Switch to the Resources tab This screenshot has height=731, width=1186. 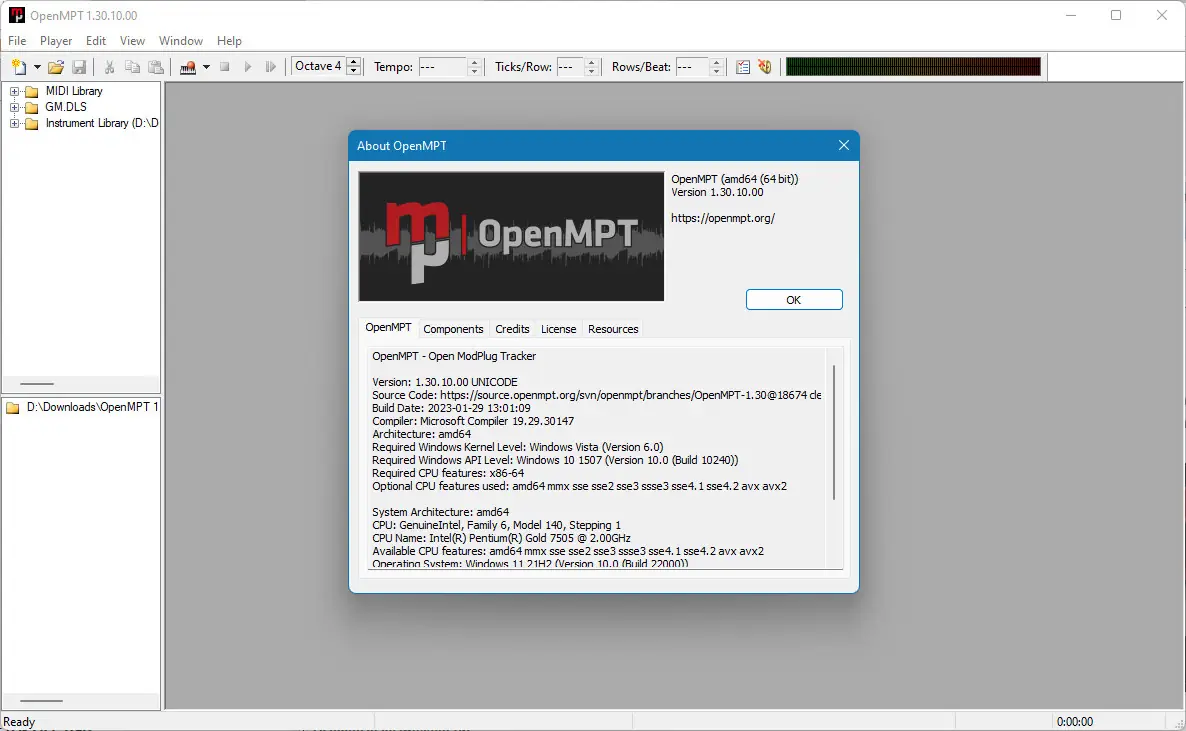point(613,329)
